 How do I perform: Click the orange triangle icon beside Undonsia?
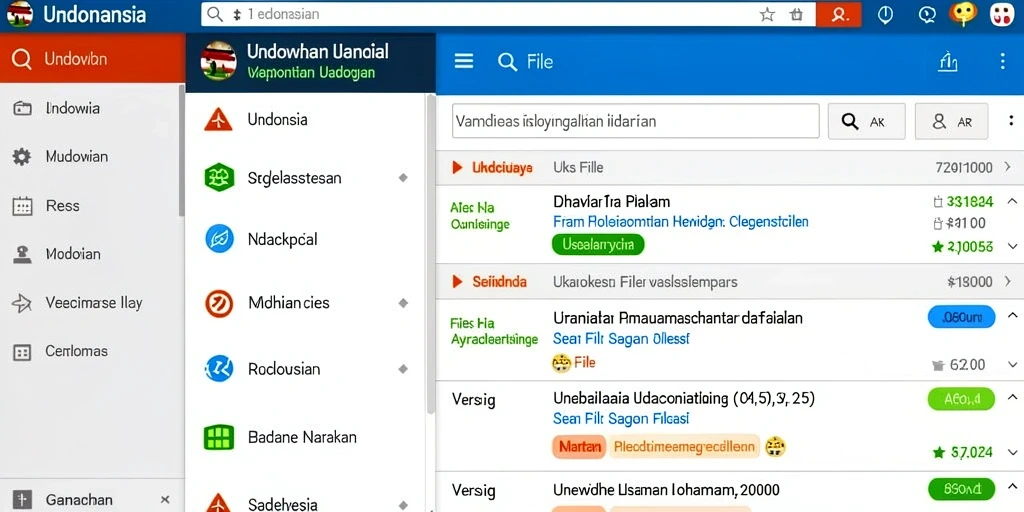[218, 120]
